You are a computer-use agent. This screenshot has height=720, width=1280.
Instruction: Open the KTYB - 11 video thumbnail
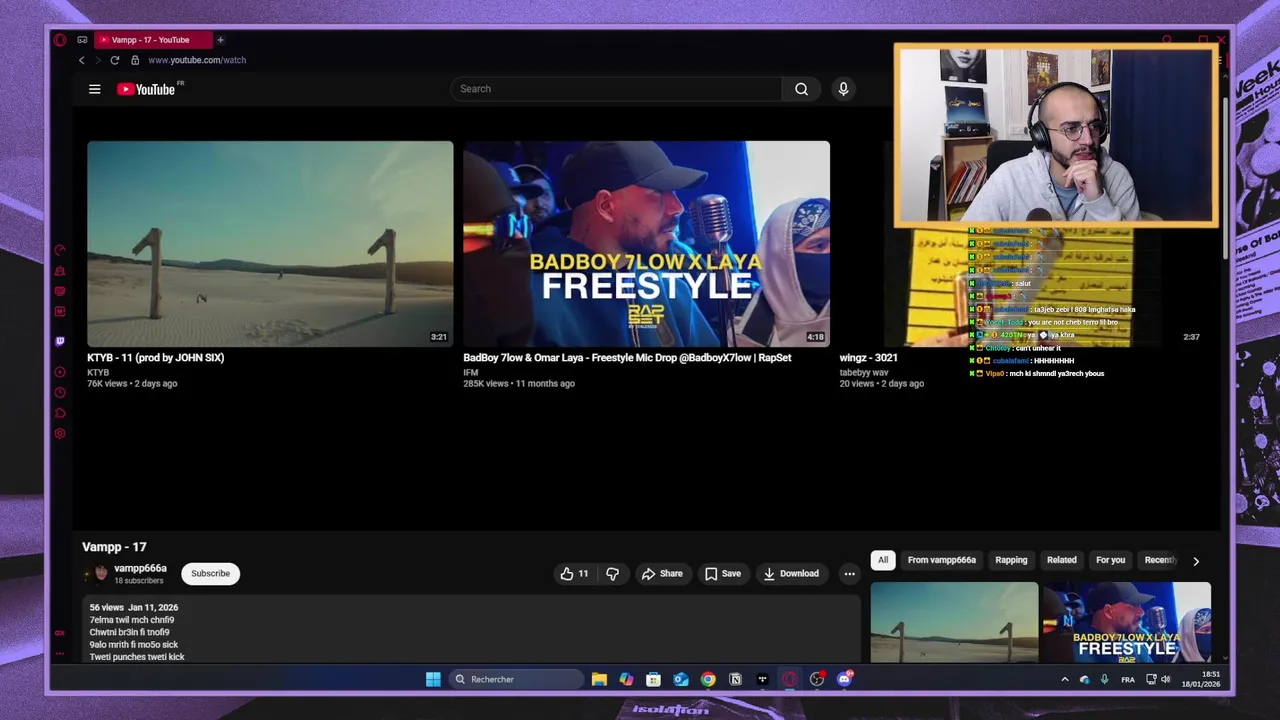[x=270, y=244]
